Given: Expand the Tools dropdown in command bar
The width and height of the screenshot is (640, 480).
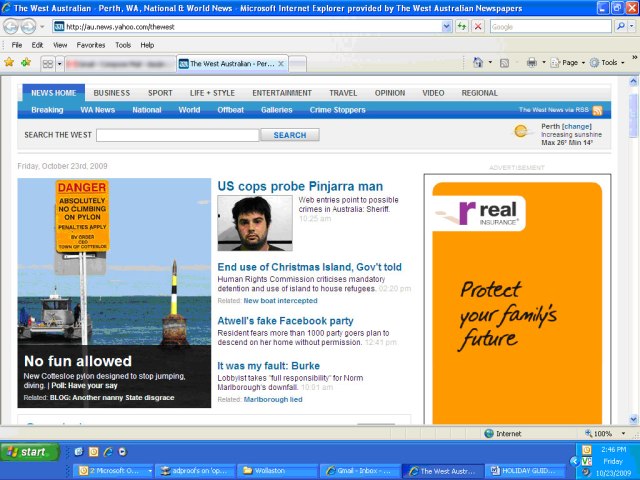Looking at the screenshot, I should tap(606, 62).
